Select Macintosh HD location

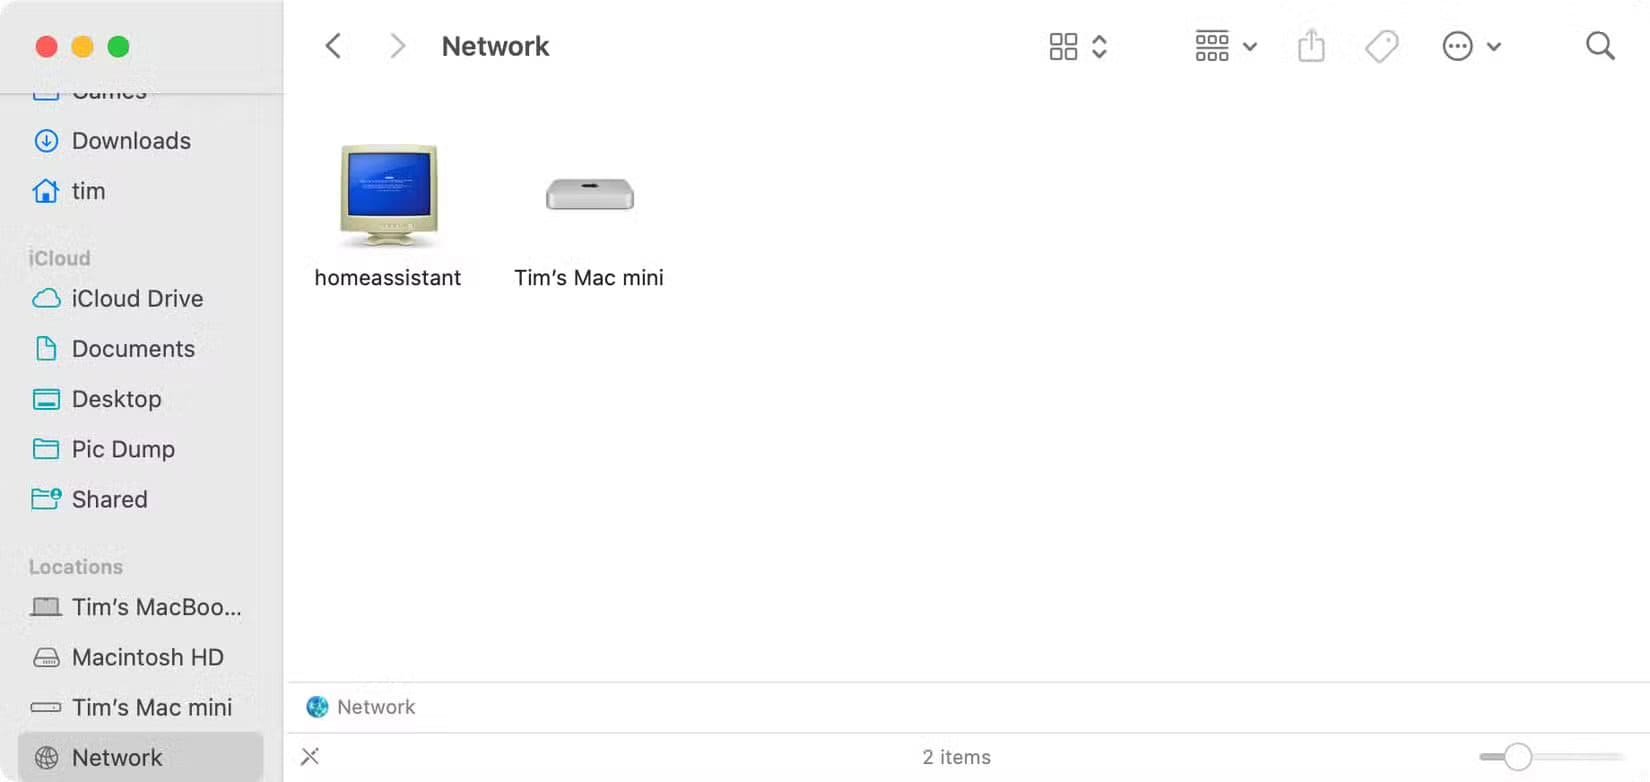click(147, 657)
